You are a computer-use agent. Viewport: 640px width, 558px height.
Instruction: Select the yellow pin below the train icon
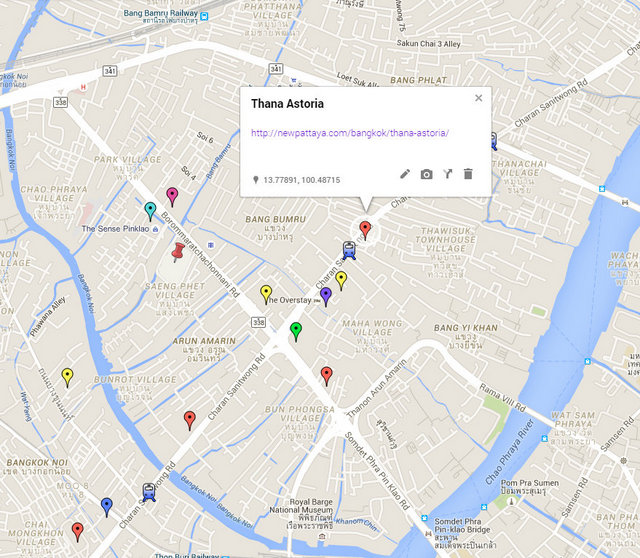(341, 280)
